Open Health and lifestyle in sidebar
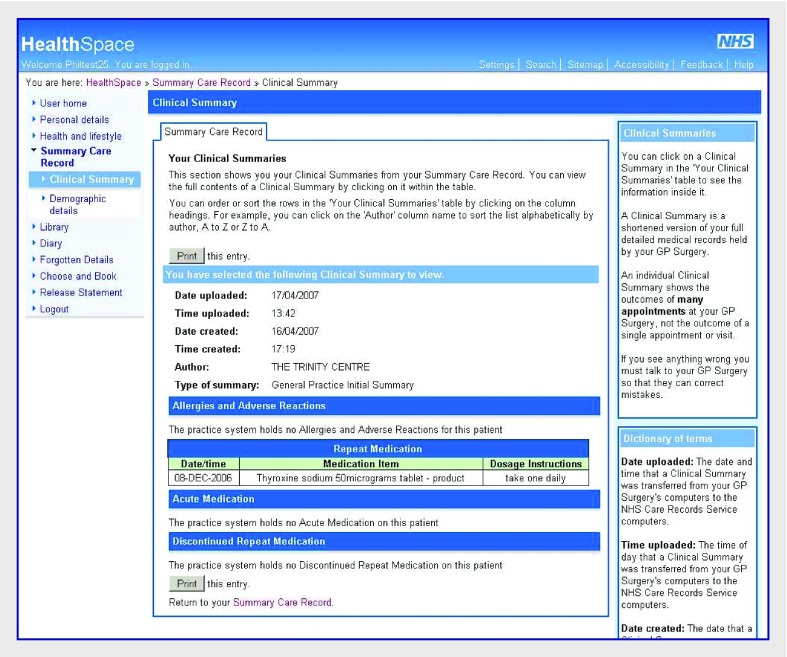 pyautogui.click(x=80, y=137)
